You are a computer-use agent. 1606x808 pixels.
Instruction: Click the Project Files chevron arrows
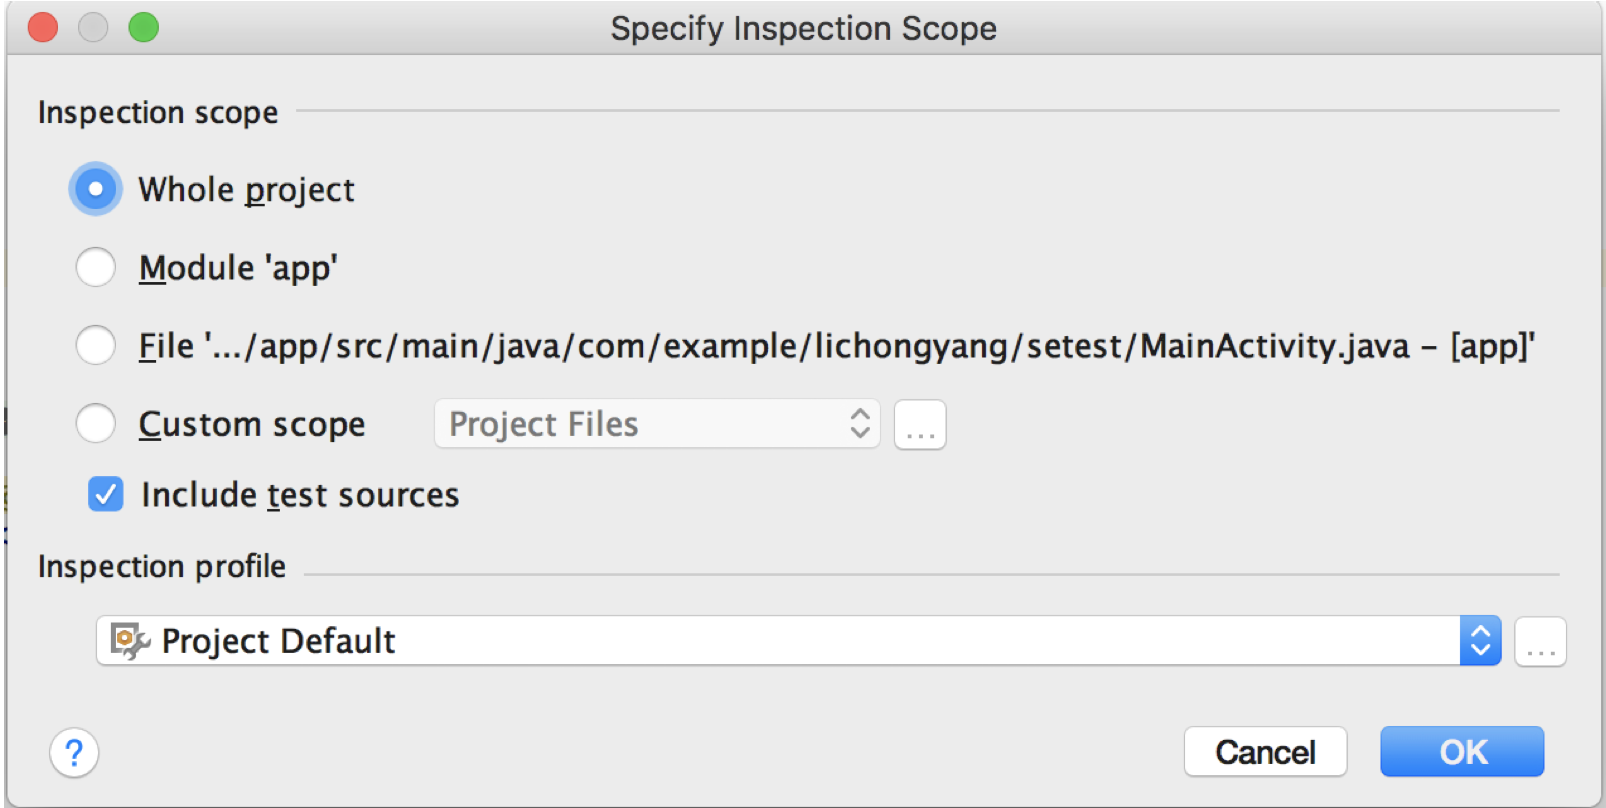pos(860,424)
